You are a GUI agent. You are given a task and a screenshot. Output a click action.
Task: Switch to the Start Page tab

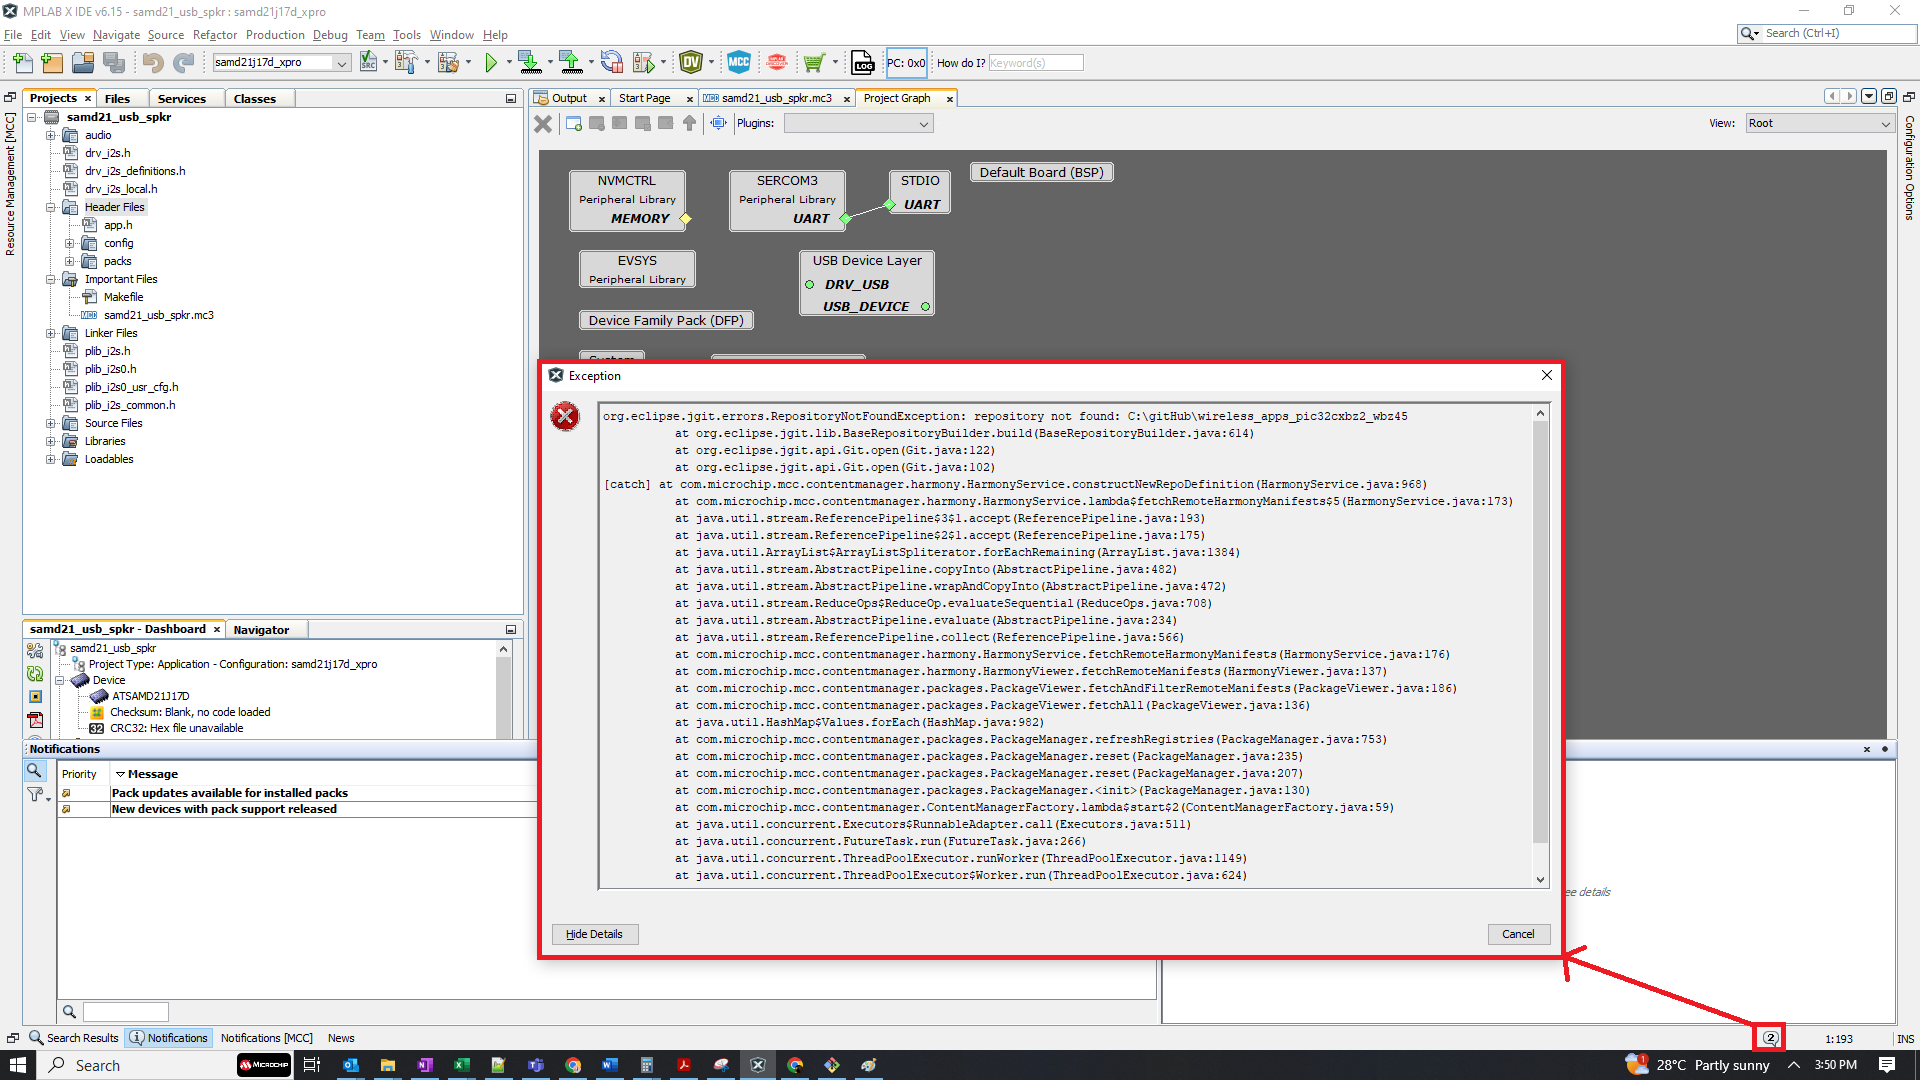coord(644,98)
